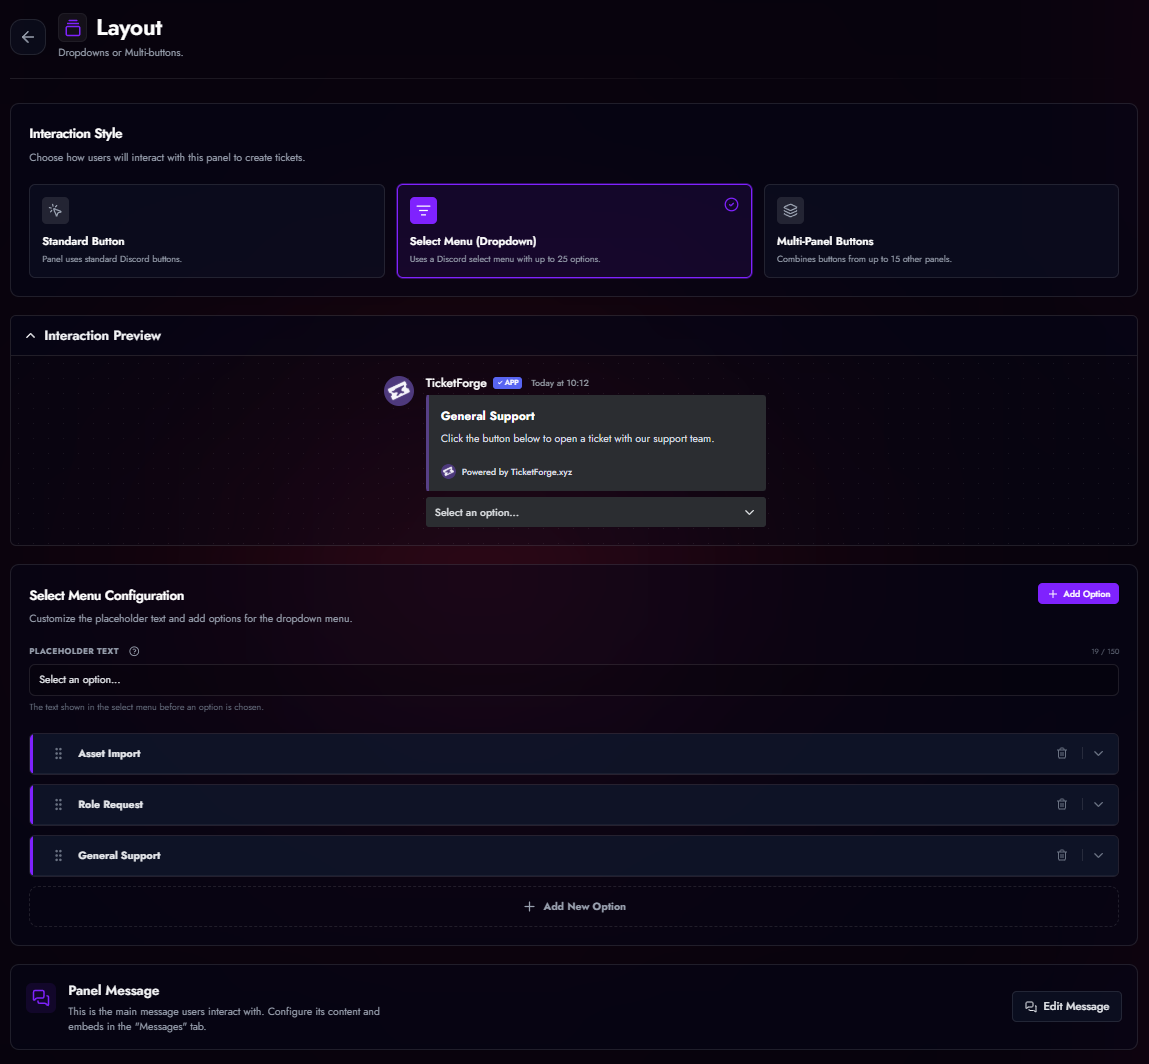The height and width of the screenshot is (1064, 1149).
Task: Expand the Asset Import option details
Action: [1098, 753]
